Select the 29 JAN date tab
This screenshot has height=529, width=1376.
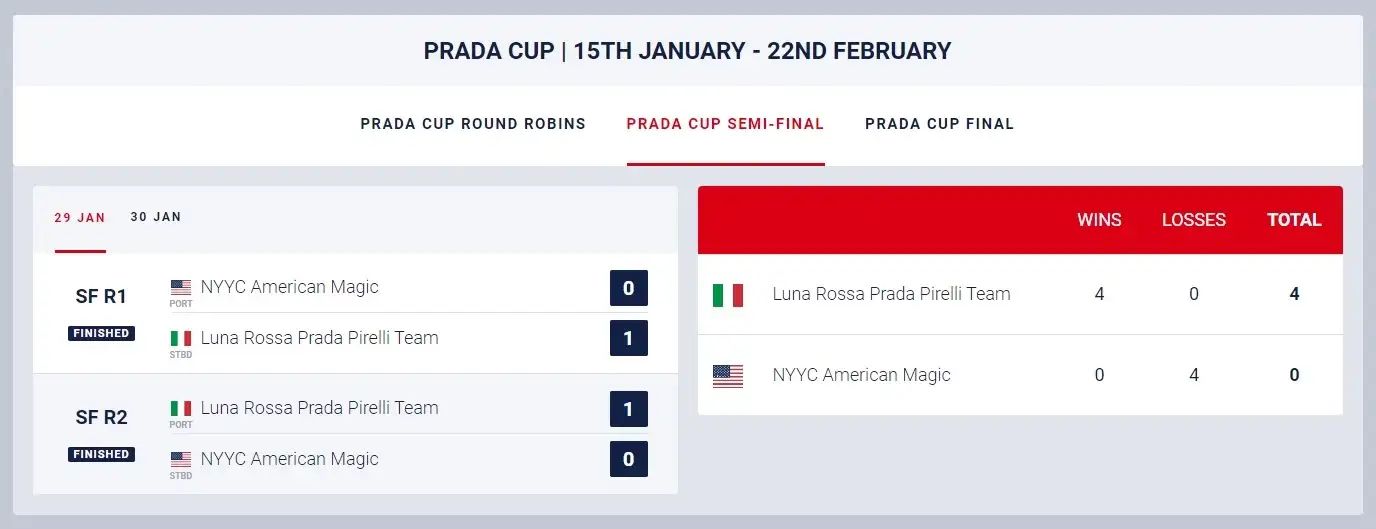click(x=80, y=217)
